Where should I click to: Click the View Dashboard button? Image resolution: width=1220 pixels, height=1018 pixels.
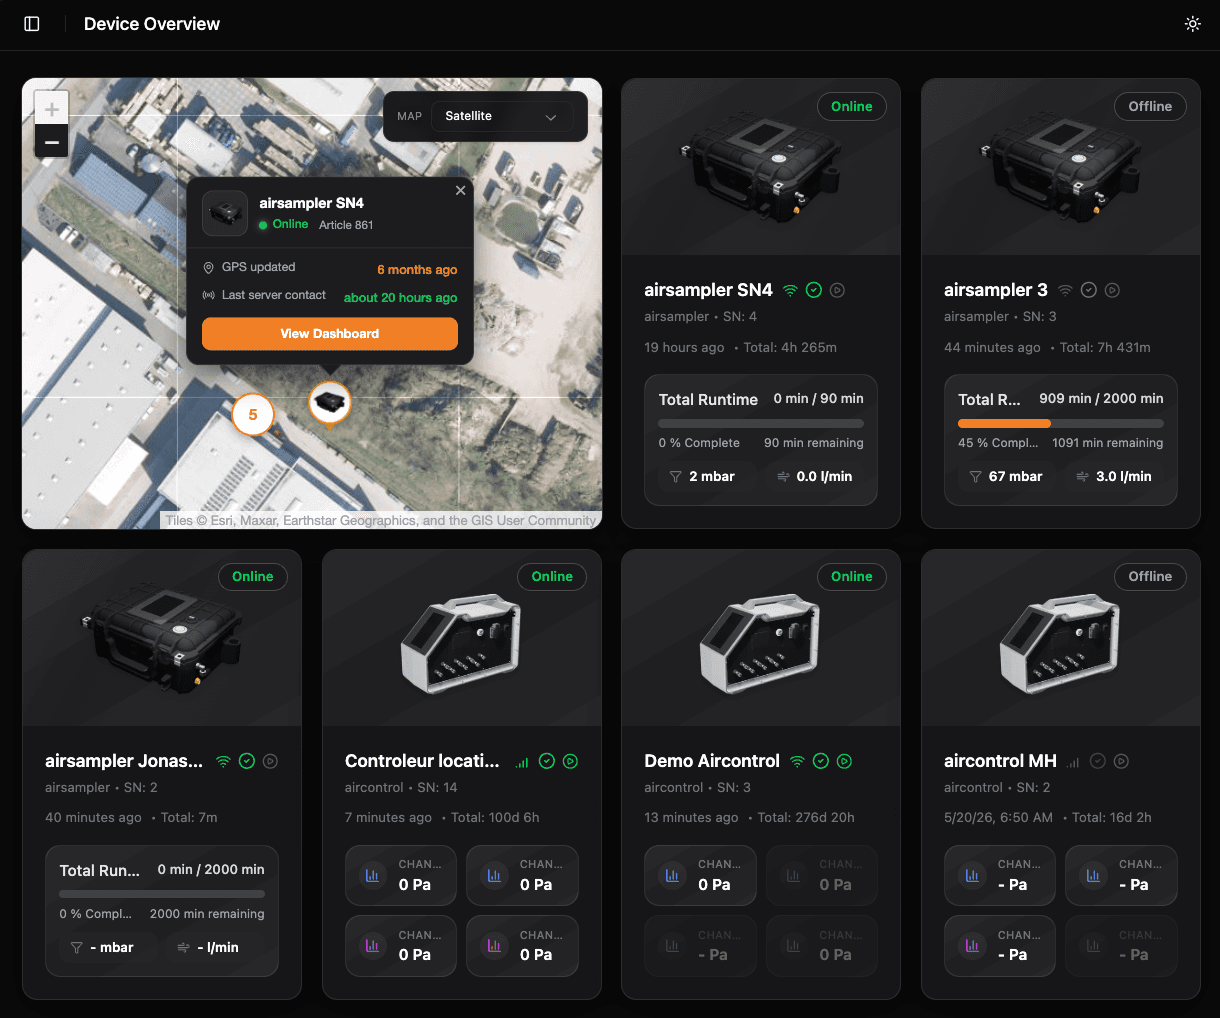pos(330,334)
